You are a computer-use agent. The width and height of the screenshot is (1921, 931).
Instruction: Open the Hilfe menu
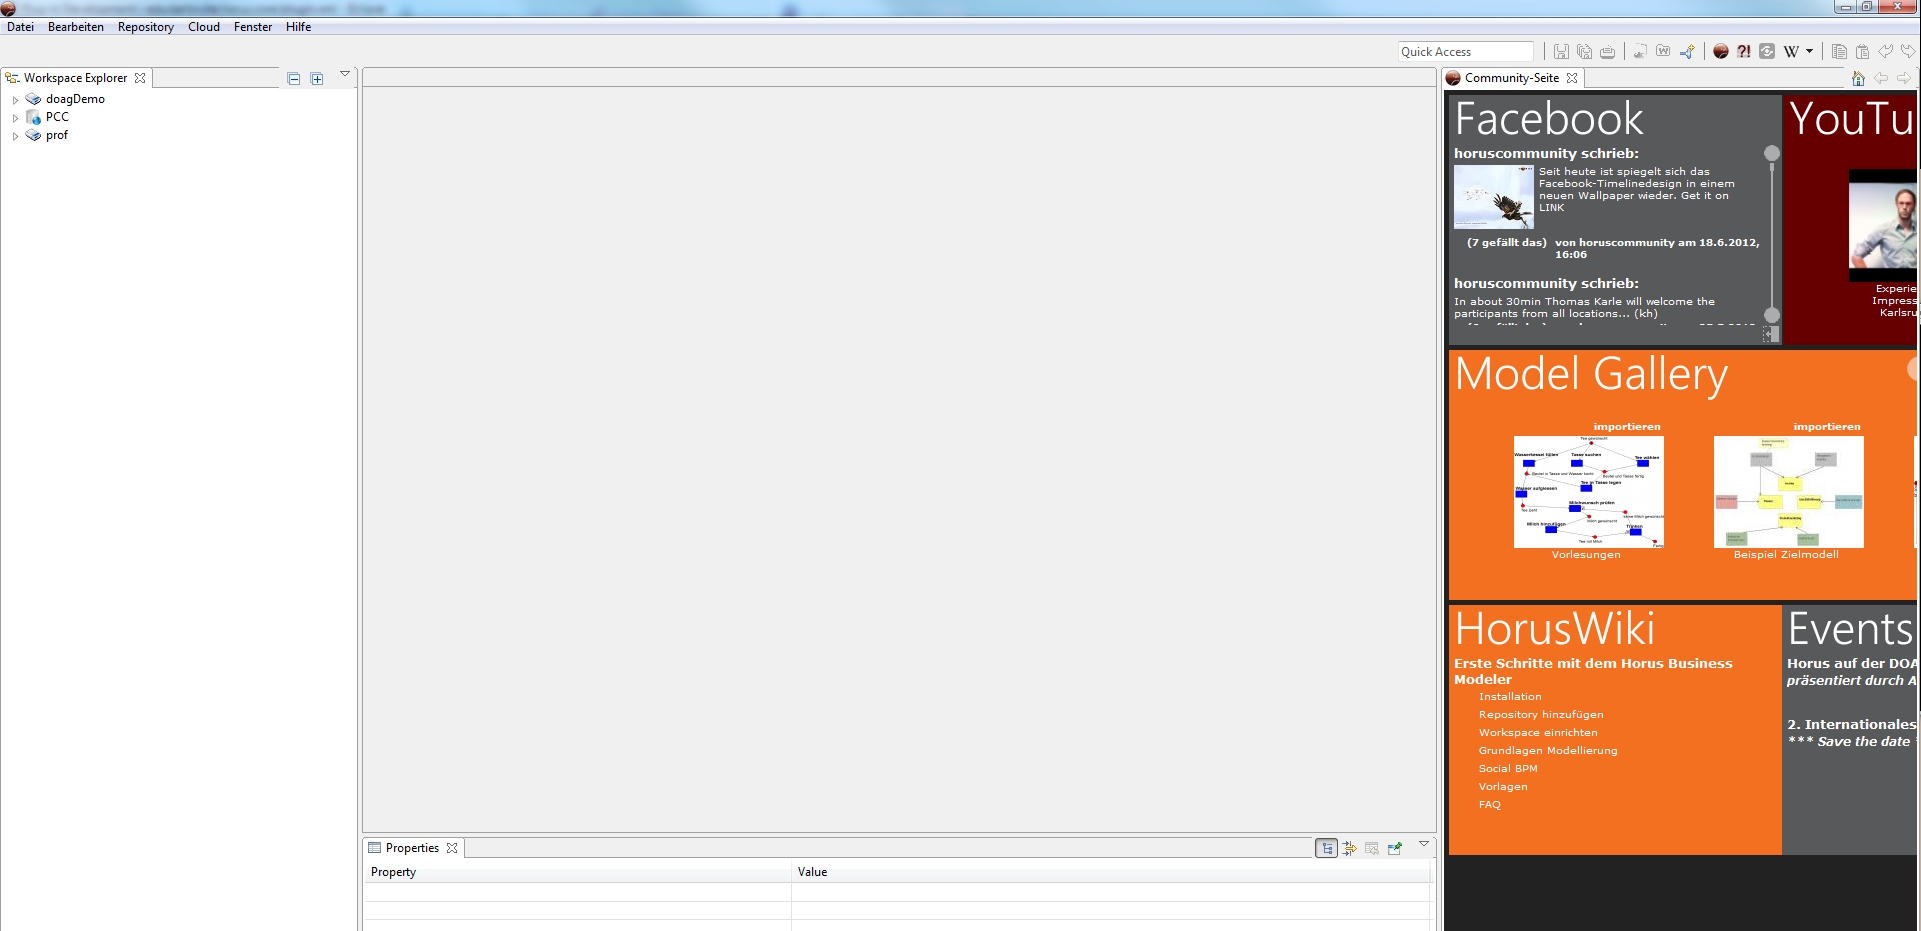[x=298, y=27]
